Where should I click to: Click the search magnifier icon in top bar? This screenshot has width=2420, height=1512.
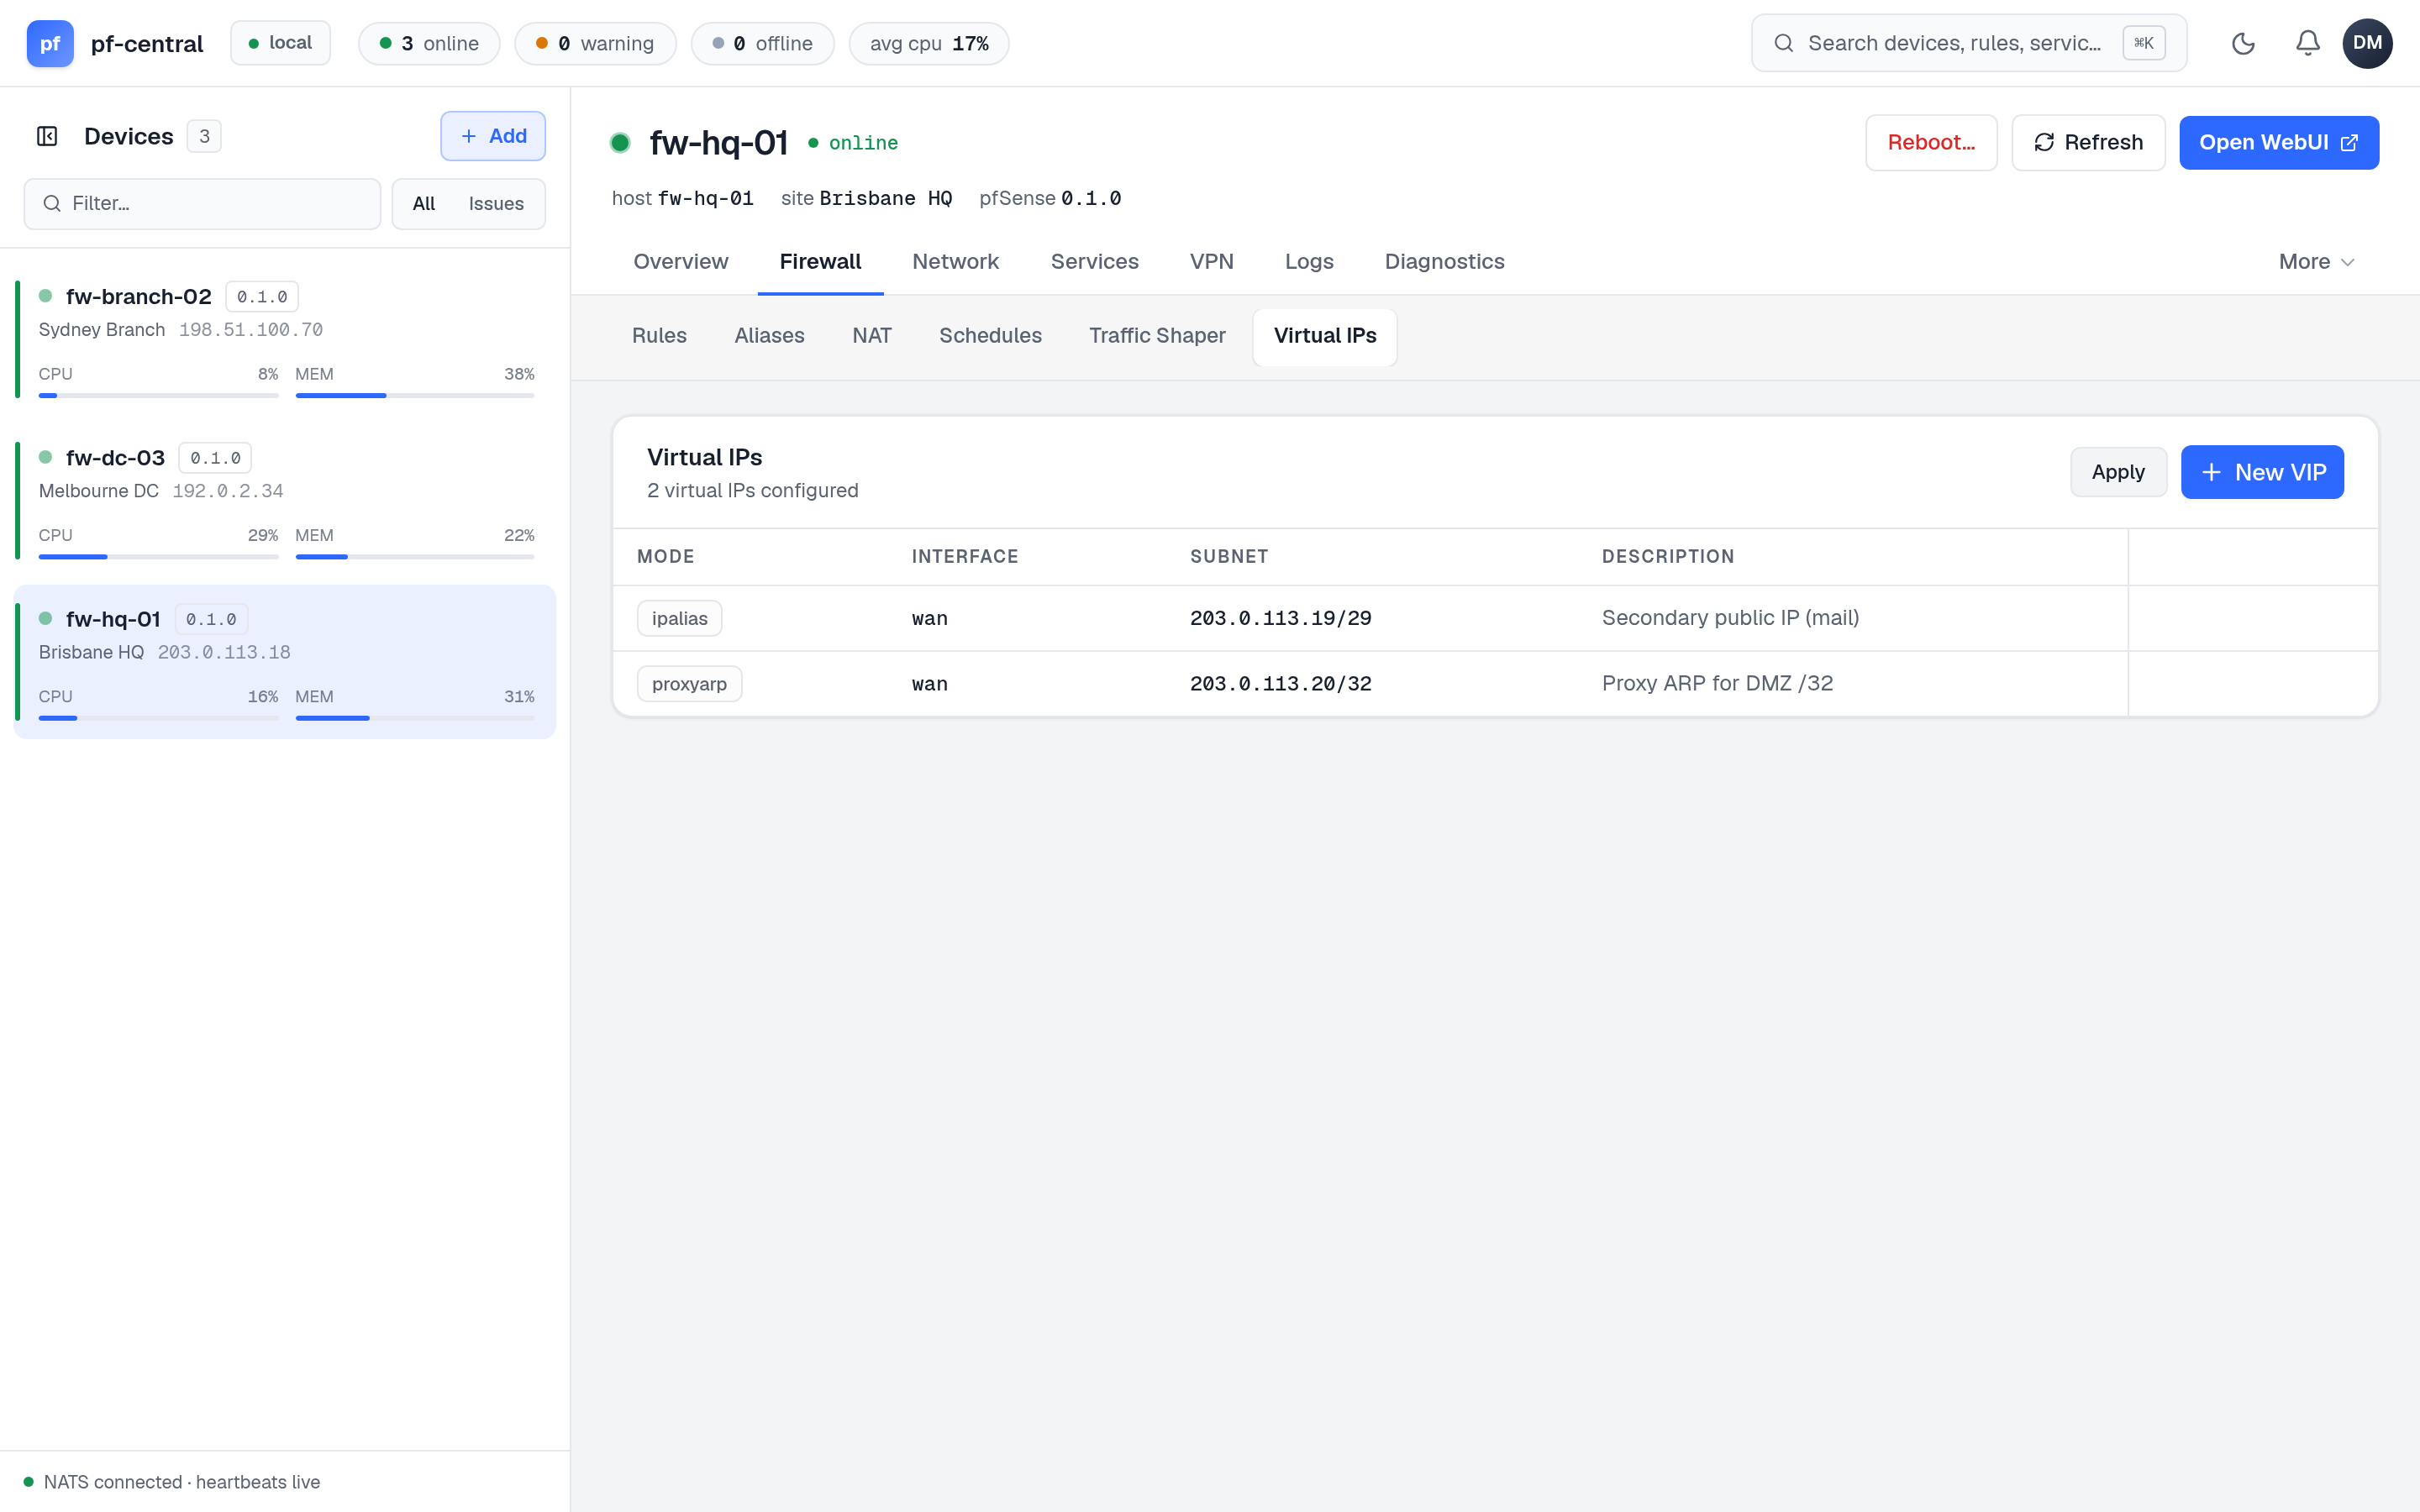pos(1783,43)
